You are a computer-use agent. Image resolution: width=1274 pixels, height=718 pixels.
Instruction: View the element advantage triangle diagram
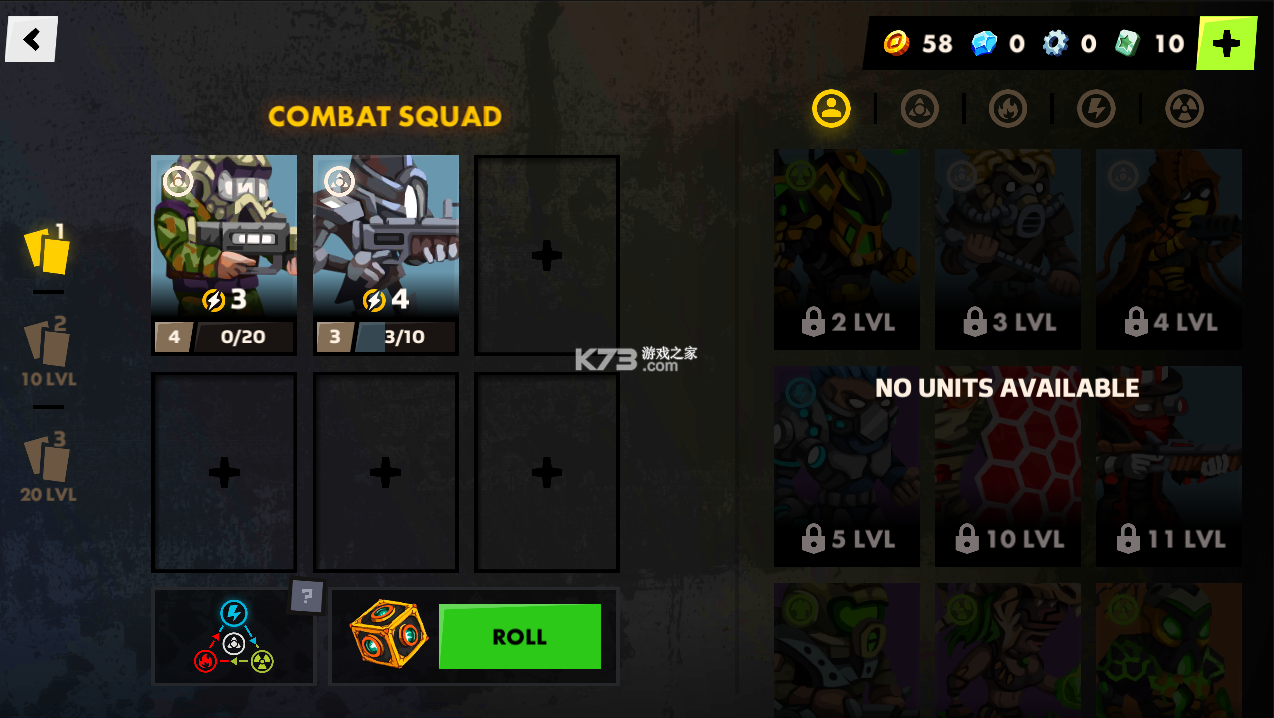(233, 637)
